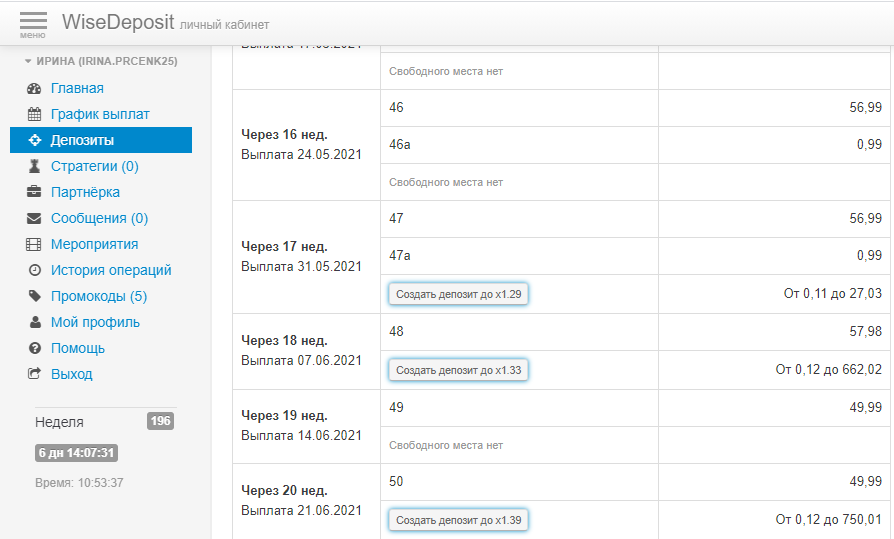The height and width of the screenshot is (539, 894).
Task: Click the week number 196 badge
Action: (x=160, y=421)
